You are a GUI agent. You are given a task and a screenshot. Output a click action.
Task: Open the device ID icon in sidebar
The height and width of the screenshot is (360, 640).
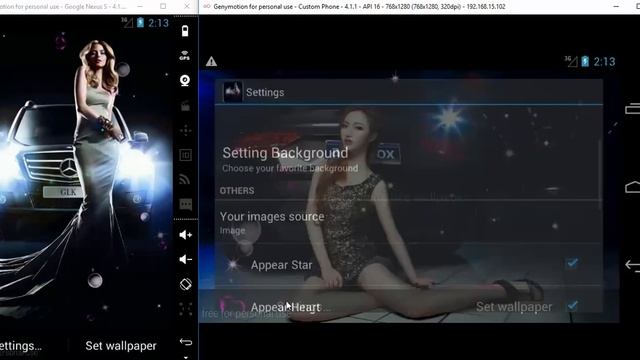[185, 155]
